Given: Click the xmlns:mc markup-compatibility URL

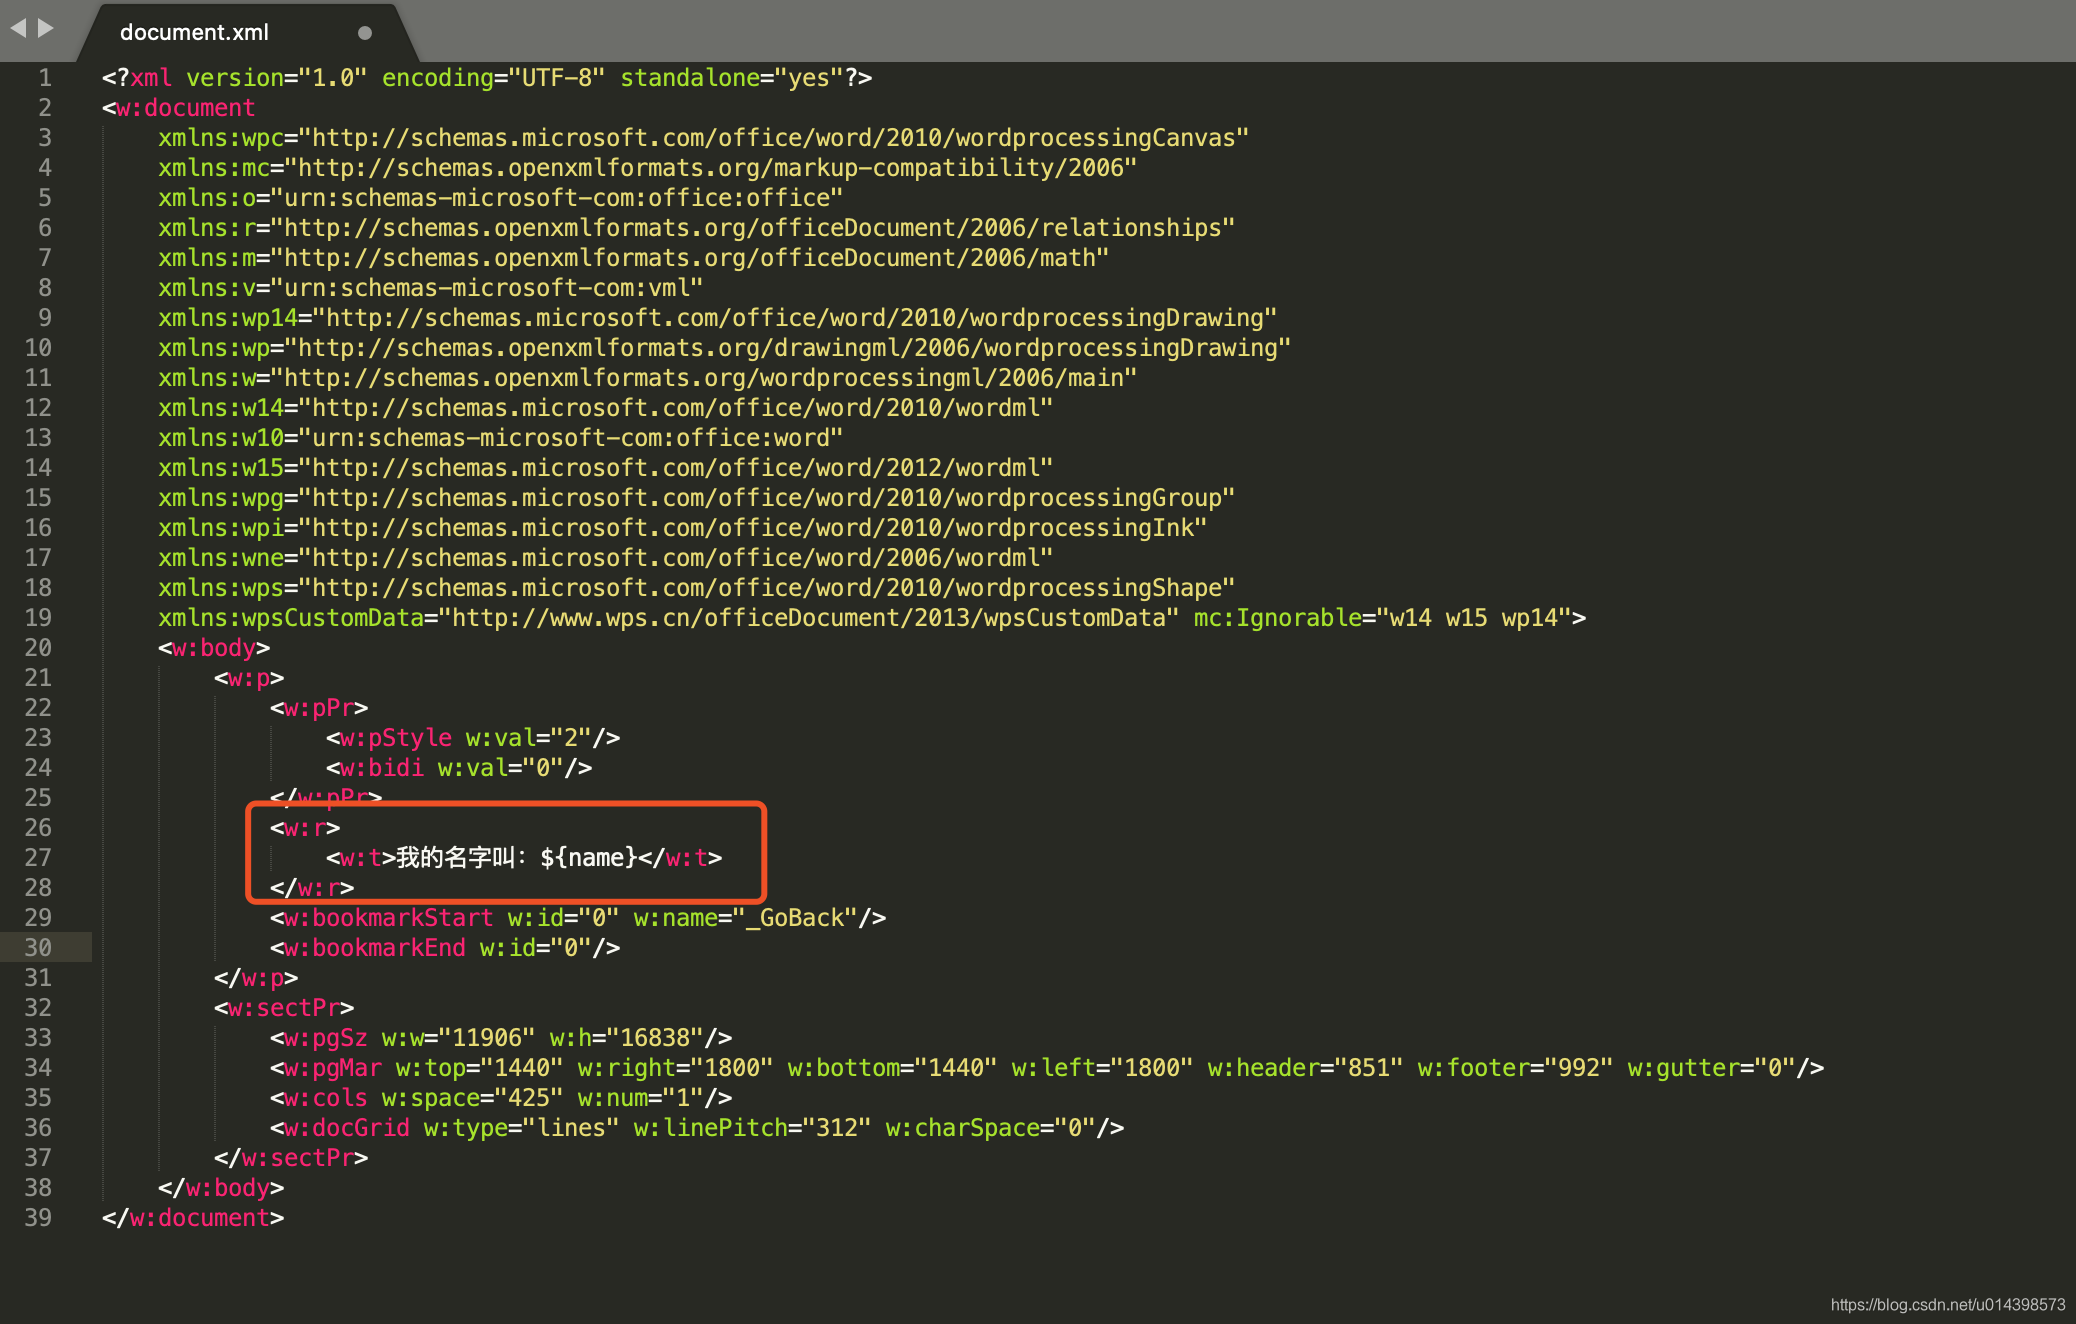Looking at the screenshot, I should [711, 168].
